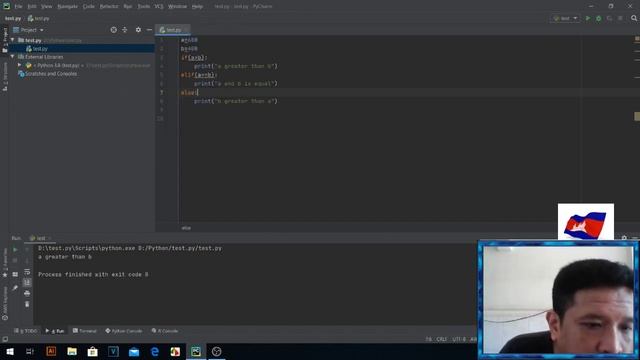Screen dimensions: 640x360
Task: Expand the Python 3.8 interpreter node
Action: click(x=20, y=65)
